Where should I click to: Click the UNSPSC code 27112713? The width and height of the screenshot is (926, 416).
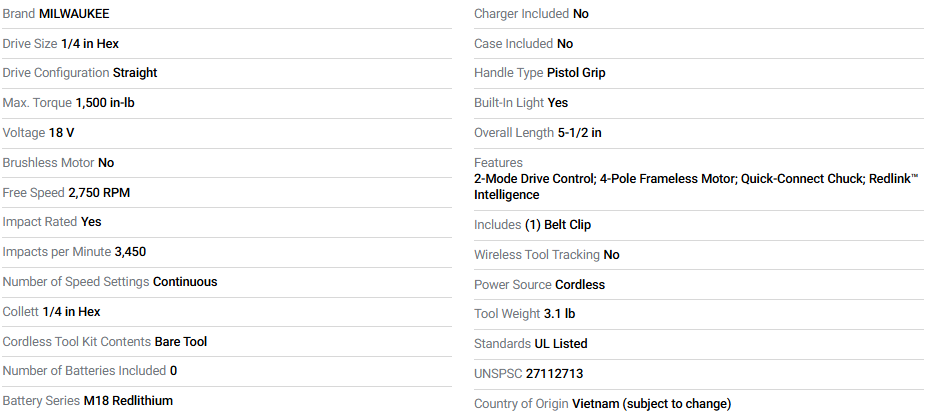(554, 374)
